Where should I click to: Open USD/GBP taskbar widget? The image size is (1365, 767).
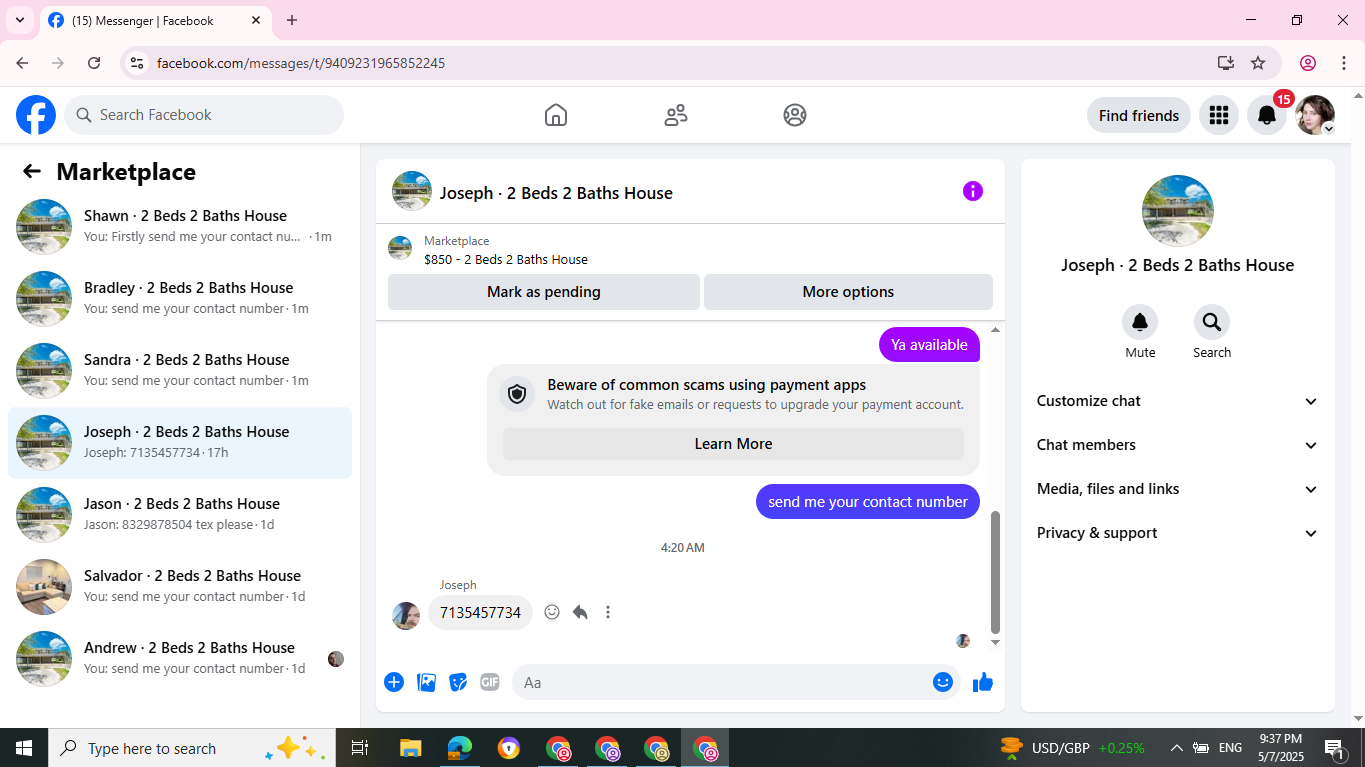(1072, 748)
